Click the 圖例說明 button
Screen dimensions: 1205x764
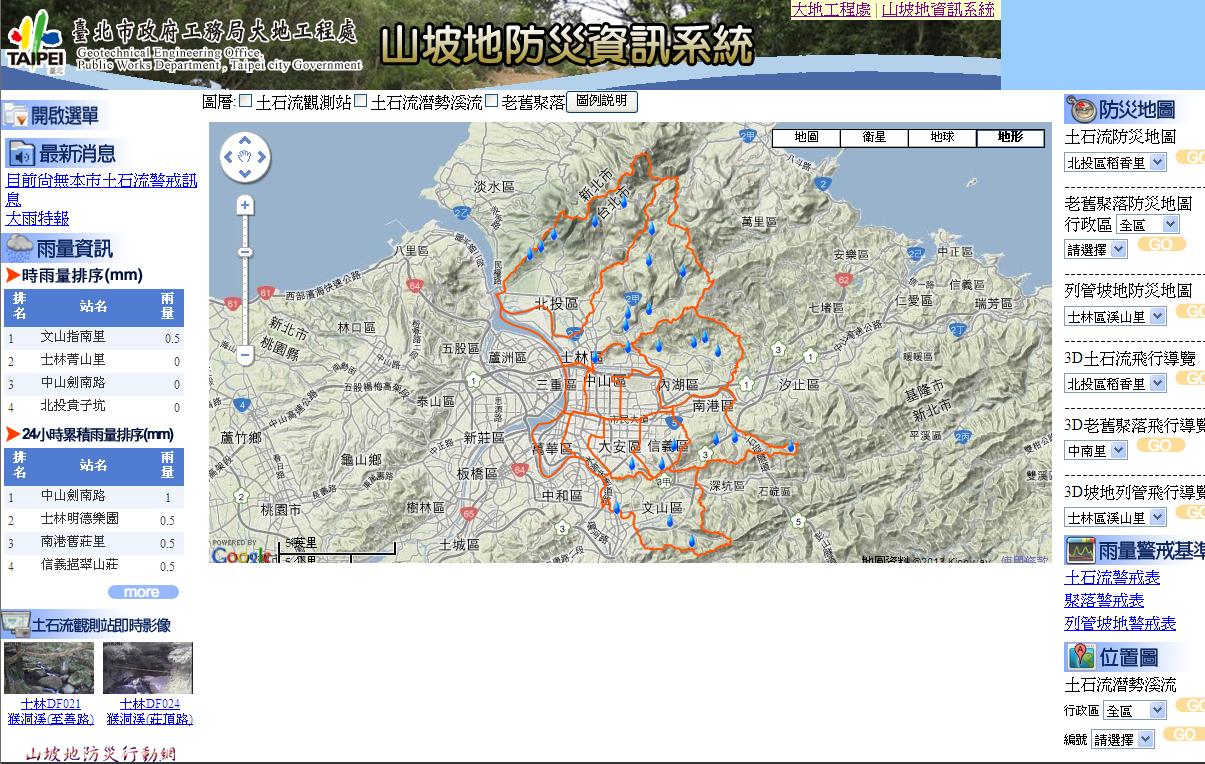pos(601,101)
